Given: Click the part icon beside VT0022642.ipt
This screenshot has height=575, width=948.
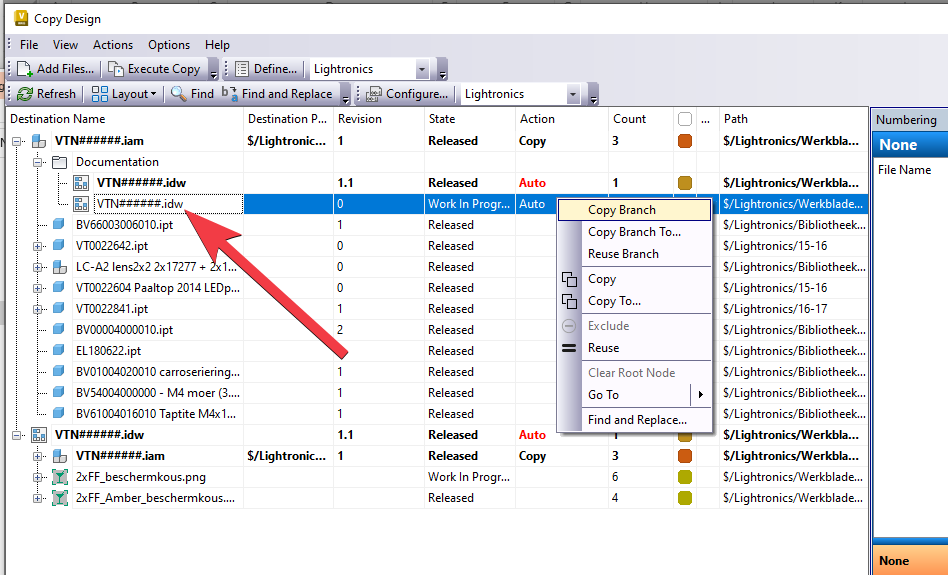Looking at the screenshot, I should coord(59,245).
